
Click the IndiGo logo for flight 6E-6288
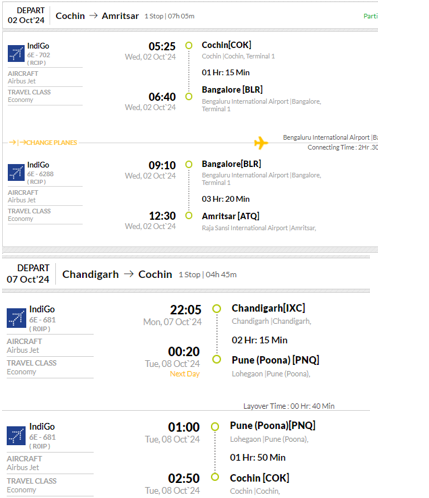click(x=16, y=172)
